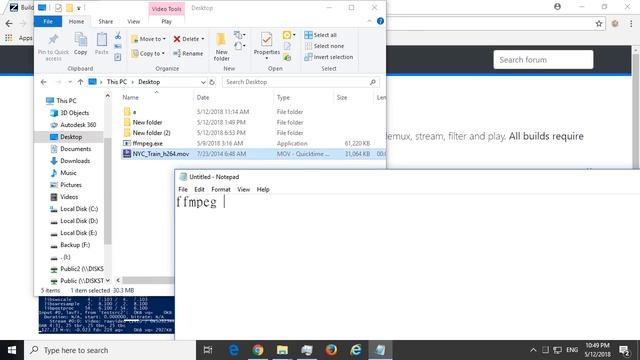
Task: Open Firefox from the taskbar
Action: tap(331, 350)
